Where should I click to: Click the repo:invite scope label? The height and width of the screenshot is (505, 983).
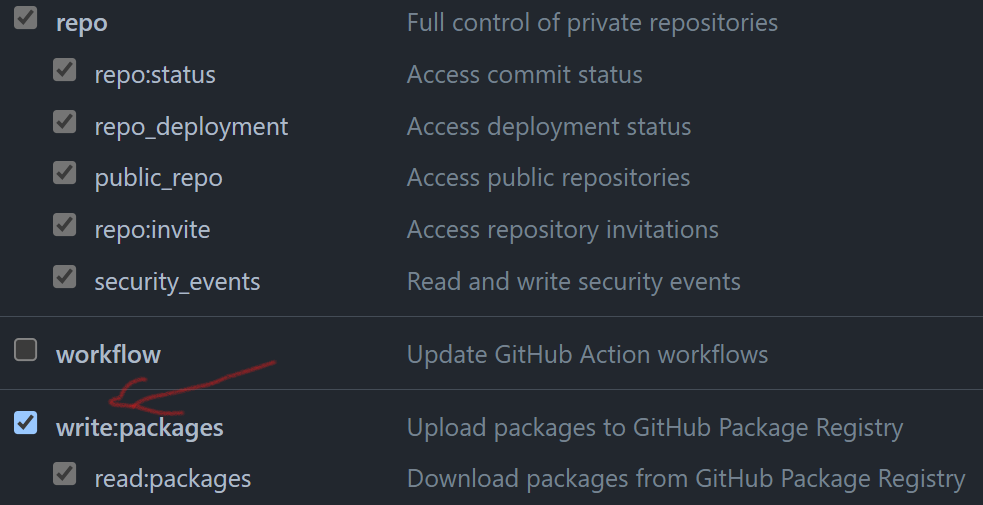point(152,230)
